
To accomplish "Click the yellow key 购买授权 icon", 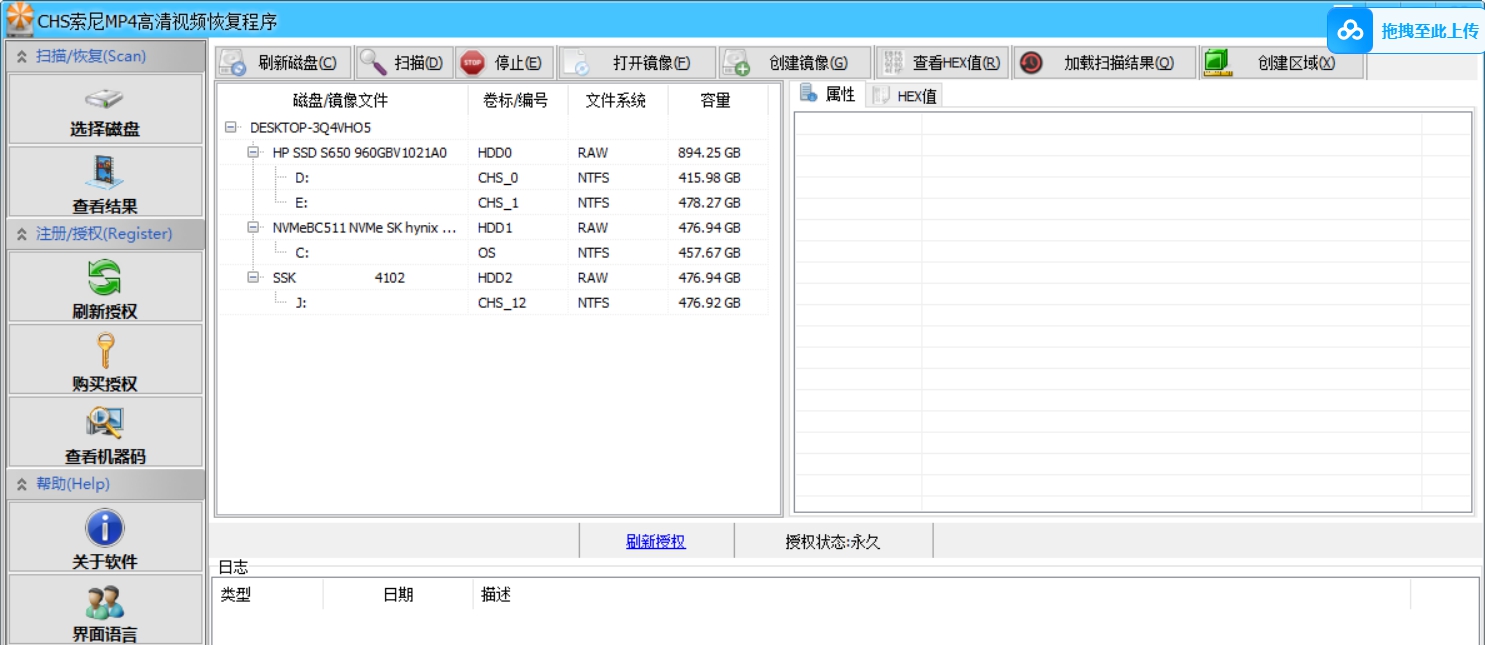I will pos(104,352).
